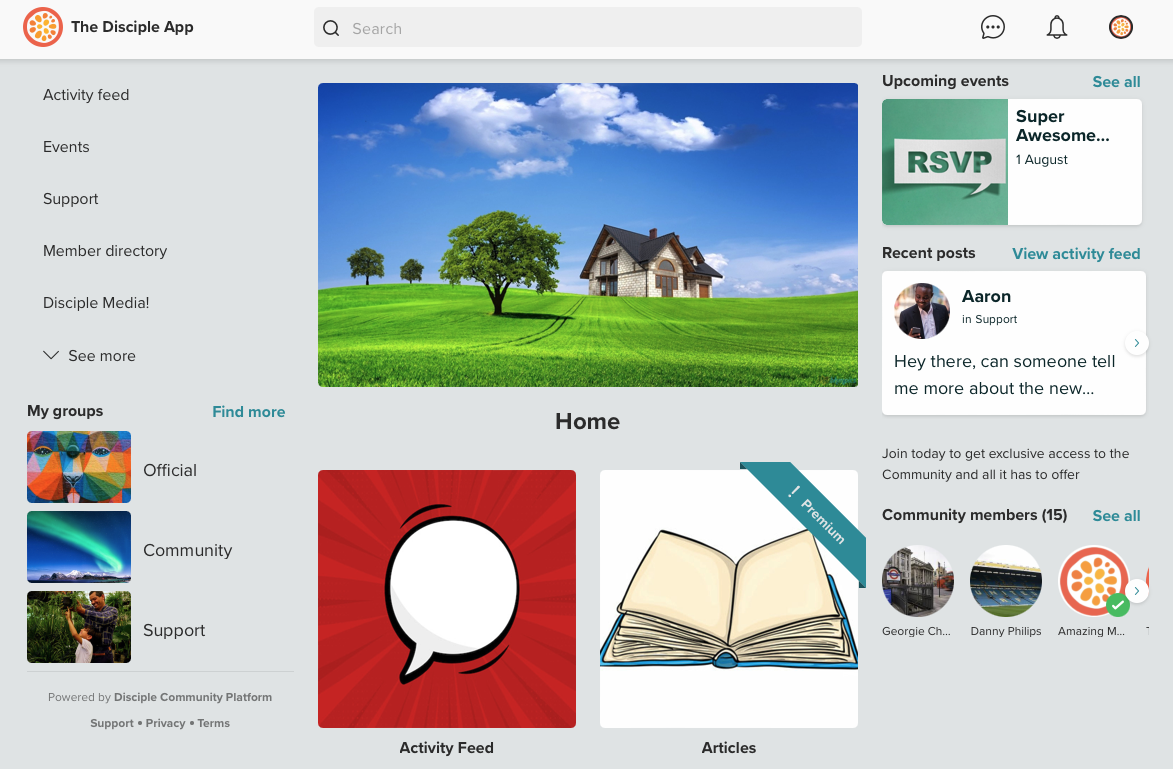Open Activity feed in the sidebar
1173x769 pixels.
click(86, 95)
